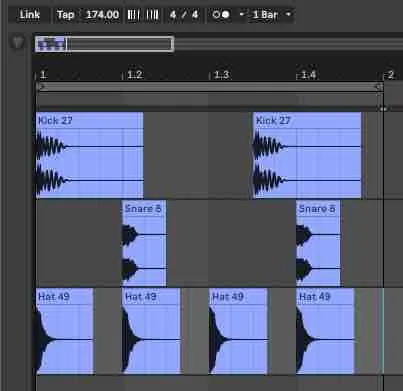Select the Snare 8 clip at 1.2
The image size is (403, 391).
[144, 243]
